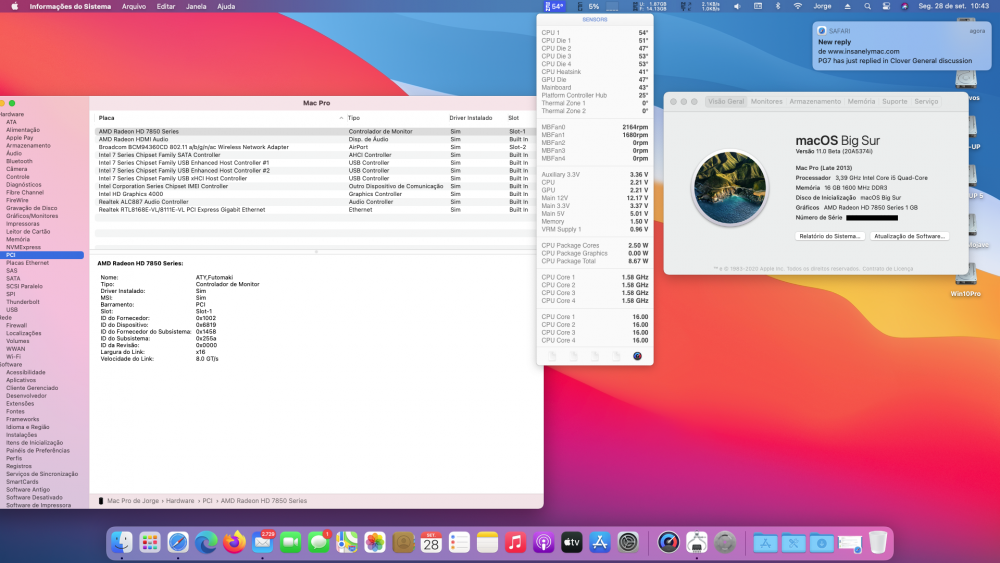The image size is (1000, 563).
Task: Select Gráficos/Monitores in sidebar
Action: pyautogui.click(x=32, y=216)
